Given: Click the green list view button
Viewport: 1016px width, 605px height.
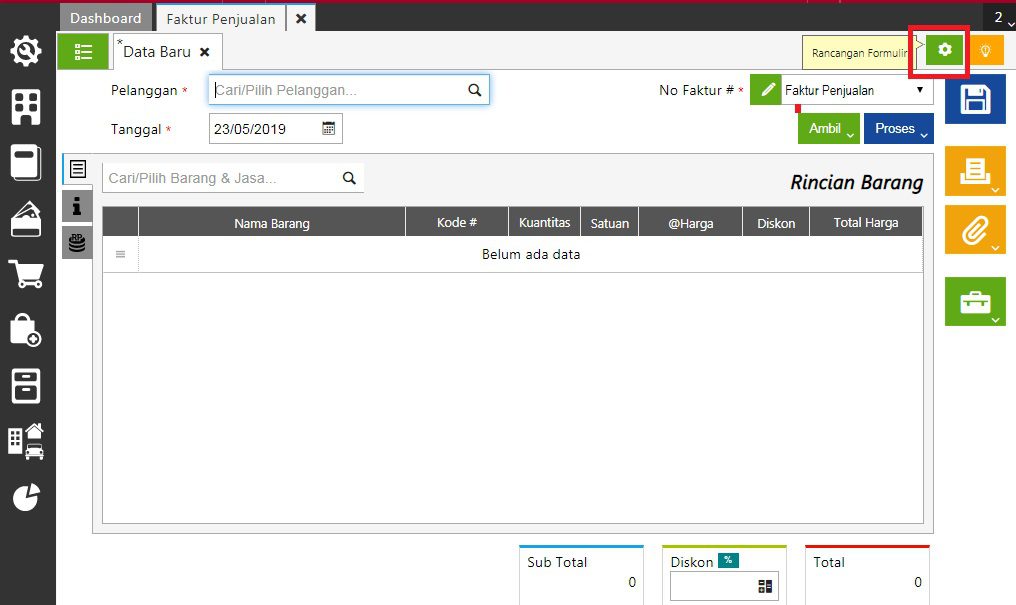Looking at the screenshot, I should click(x=83, y=51).
